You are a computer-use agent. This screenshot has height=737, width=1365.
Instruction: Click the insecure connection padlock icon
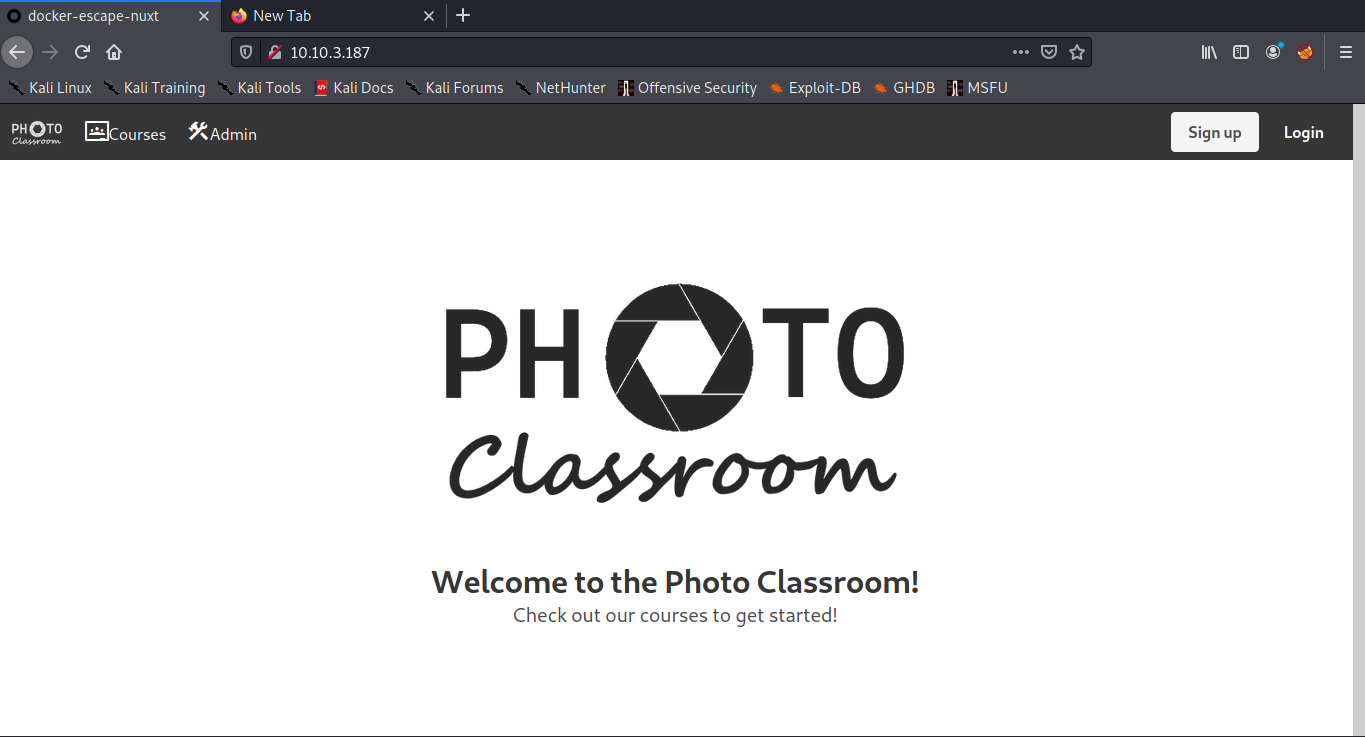point(274,52)
